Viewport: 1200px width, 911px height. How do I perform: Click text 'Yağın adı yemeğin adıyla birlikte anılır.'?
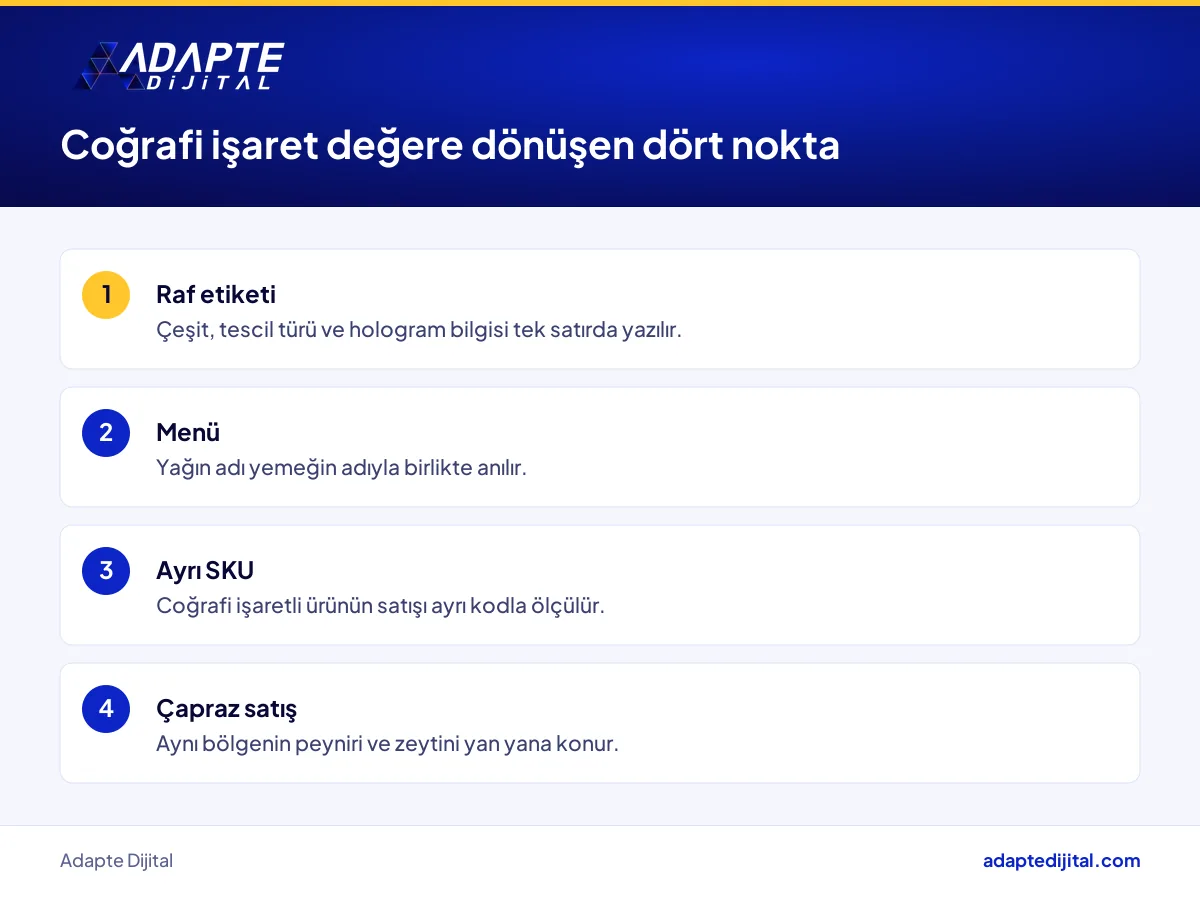(341, 467)
